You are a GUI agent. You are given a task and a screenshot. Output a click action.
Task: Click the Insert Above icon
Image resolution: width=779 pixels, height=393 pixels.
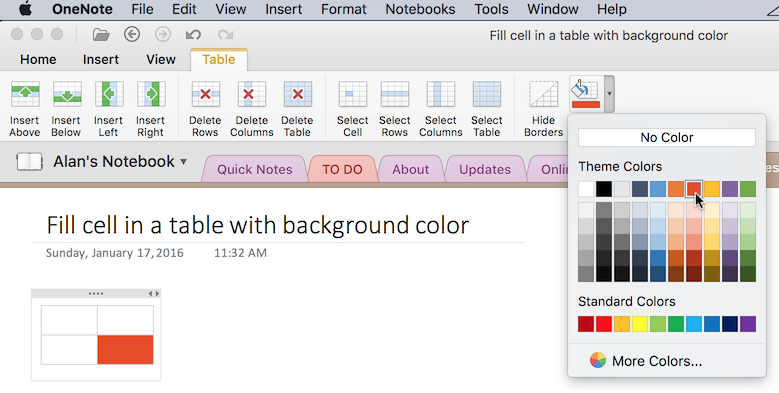(x=25, y=94)
